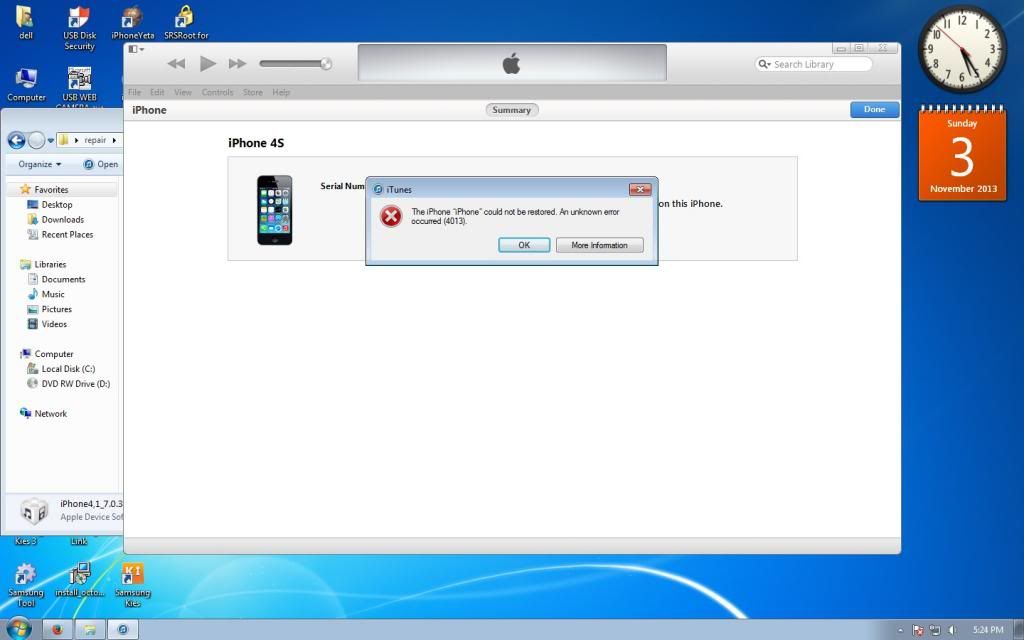Click the iTunes play button

[207, 64]
